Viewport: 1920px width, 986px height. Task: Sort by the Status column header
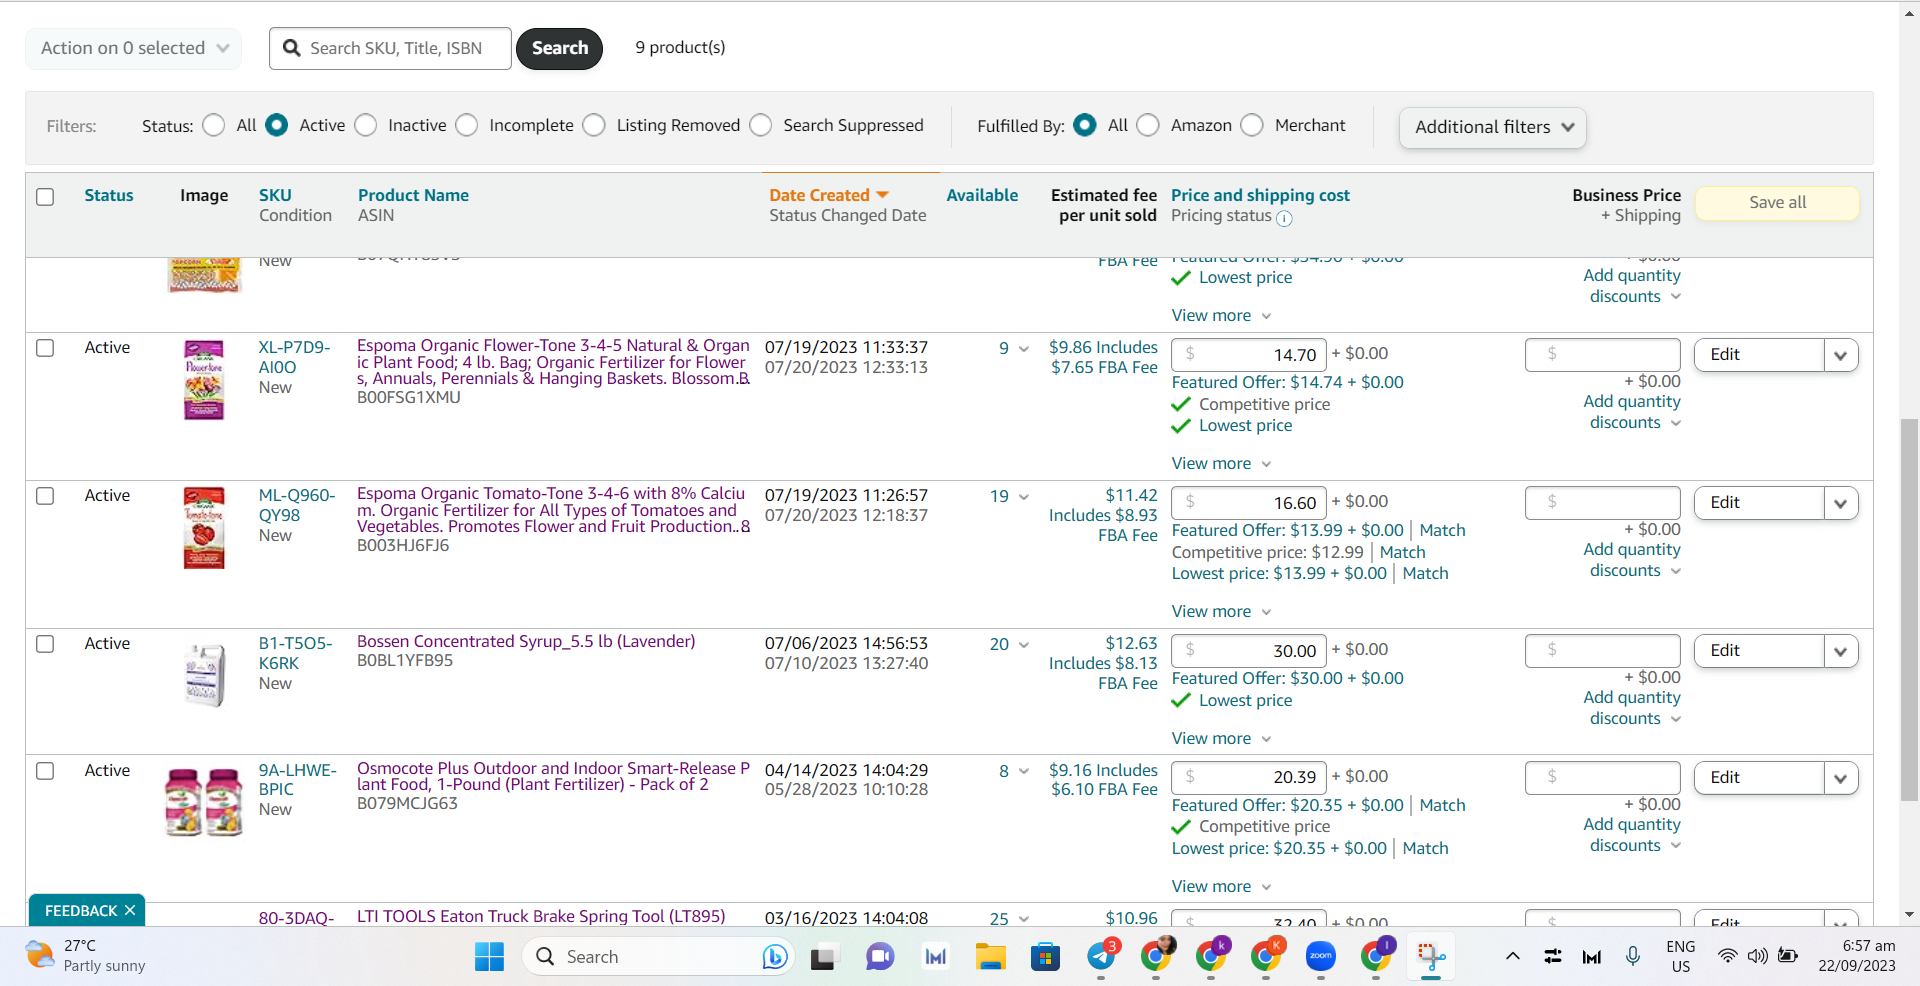[108, 195]
